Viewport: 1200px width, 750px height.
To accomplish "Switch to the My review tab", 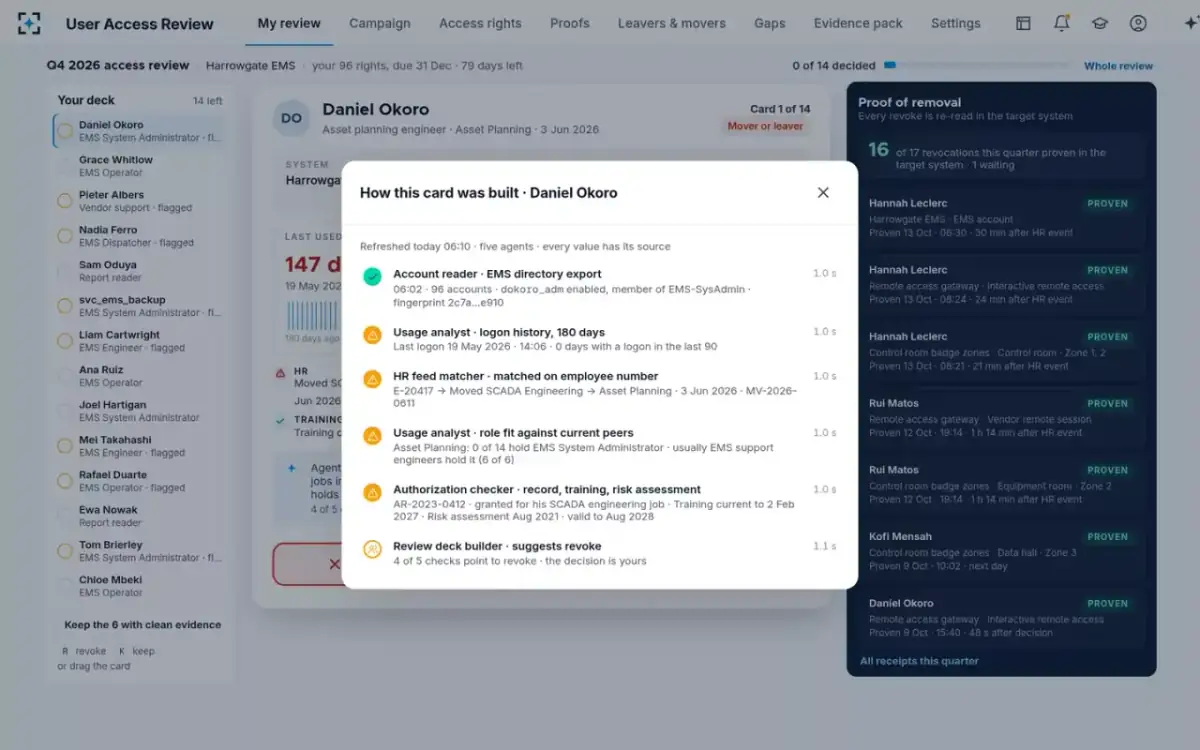I will pos(289,23).
